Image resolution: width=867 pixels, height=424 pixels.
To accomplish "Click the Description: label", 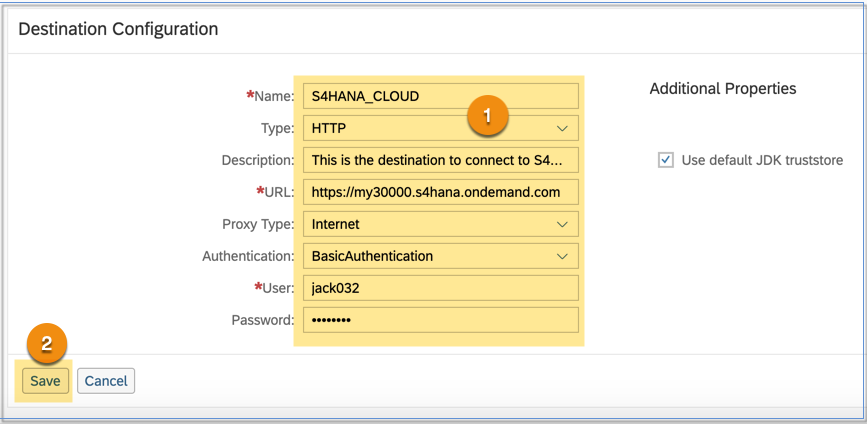I will (x=258, y=160).
